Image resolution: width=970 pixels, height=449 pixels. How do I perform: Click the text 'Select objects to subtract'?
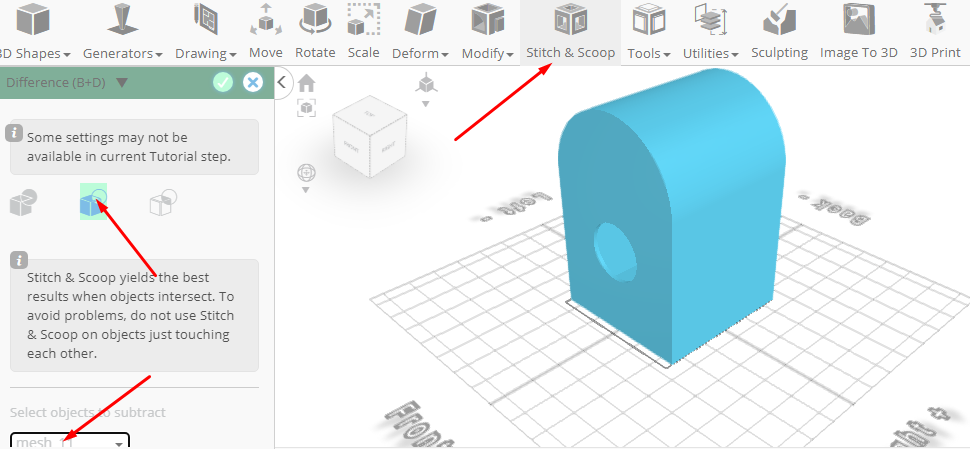[x=88, y=413]
